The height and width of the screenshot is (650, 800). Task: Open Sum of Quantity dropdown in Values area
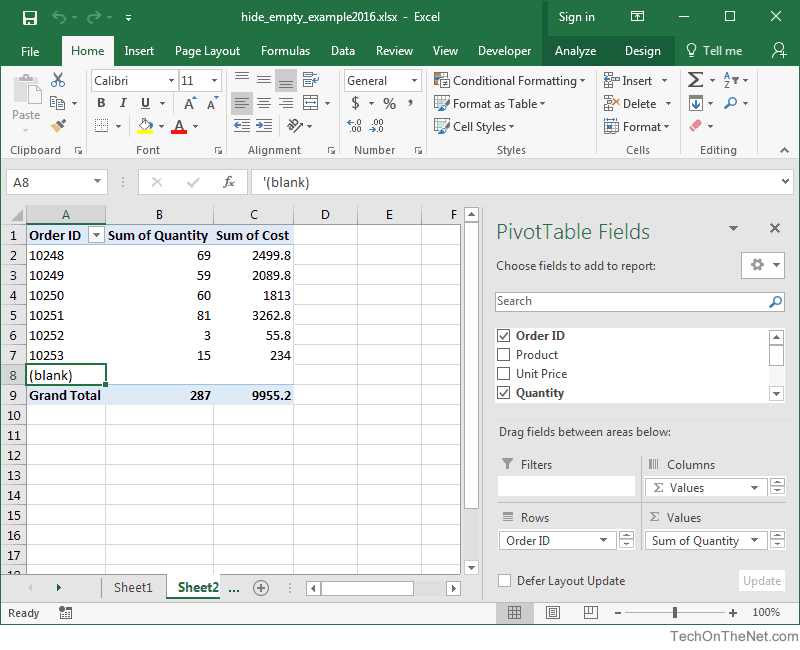[x=754, y=540]
